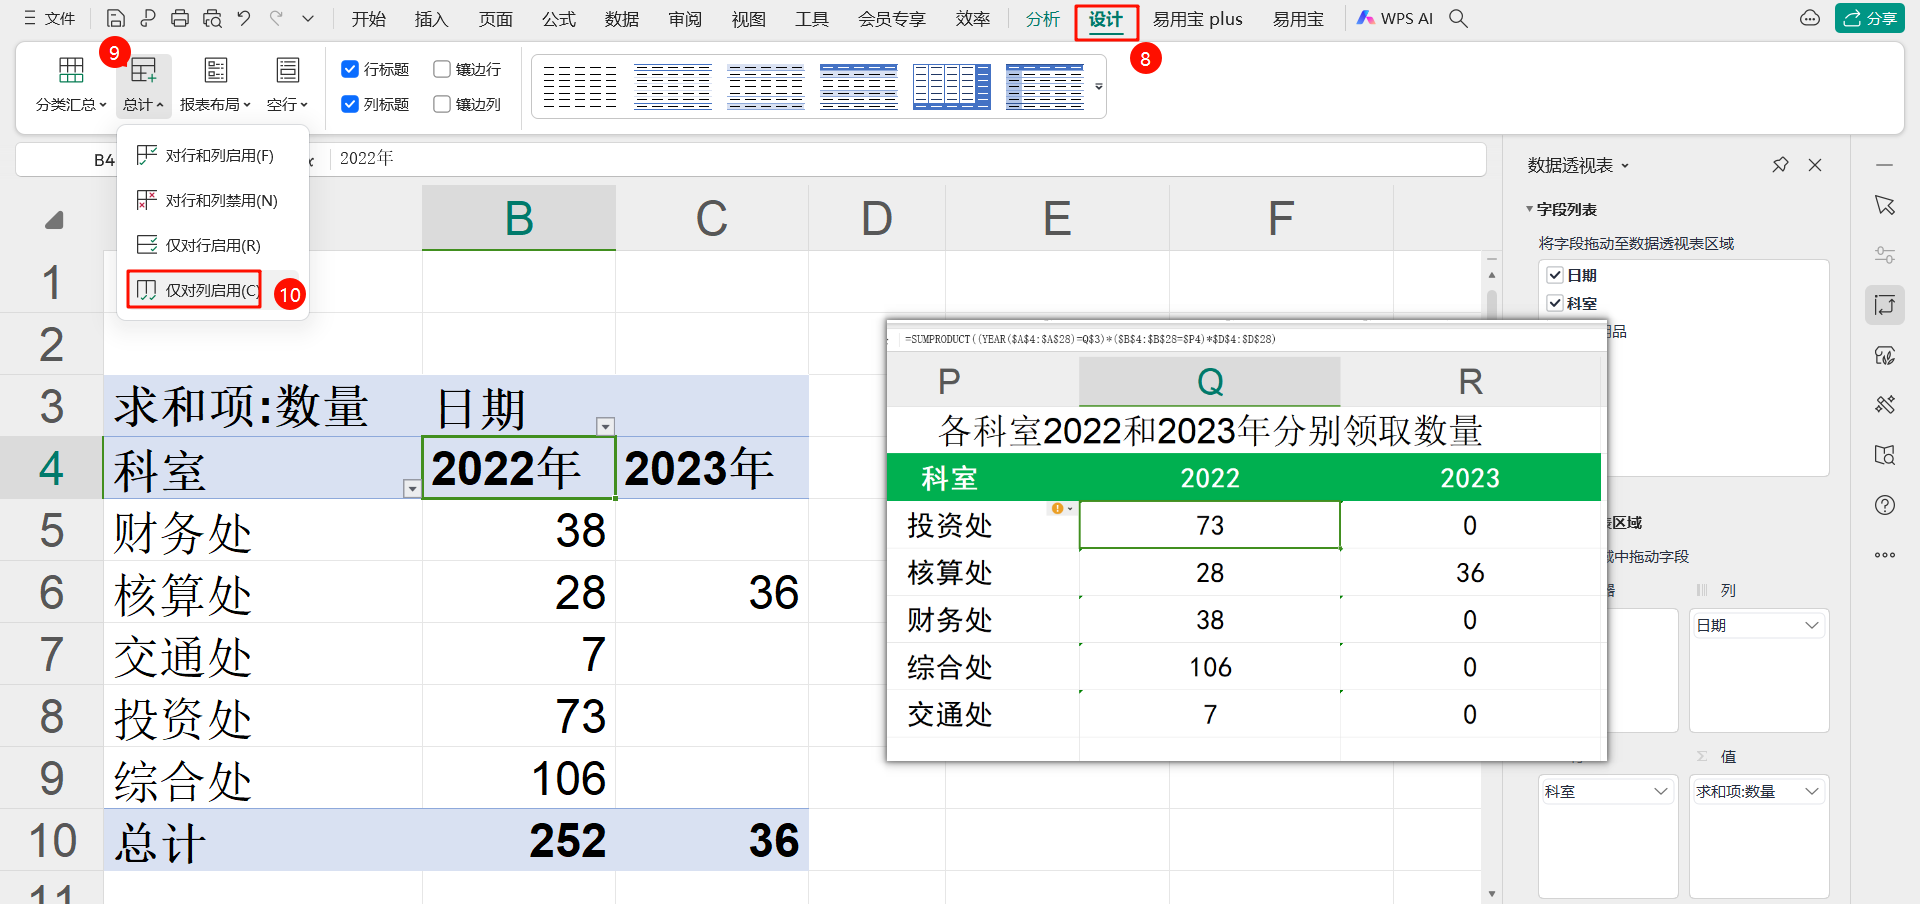Open the 科室 row filter dropdown in pivot
This screenshot has height=904, width=1920.
coord(411,488)
